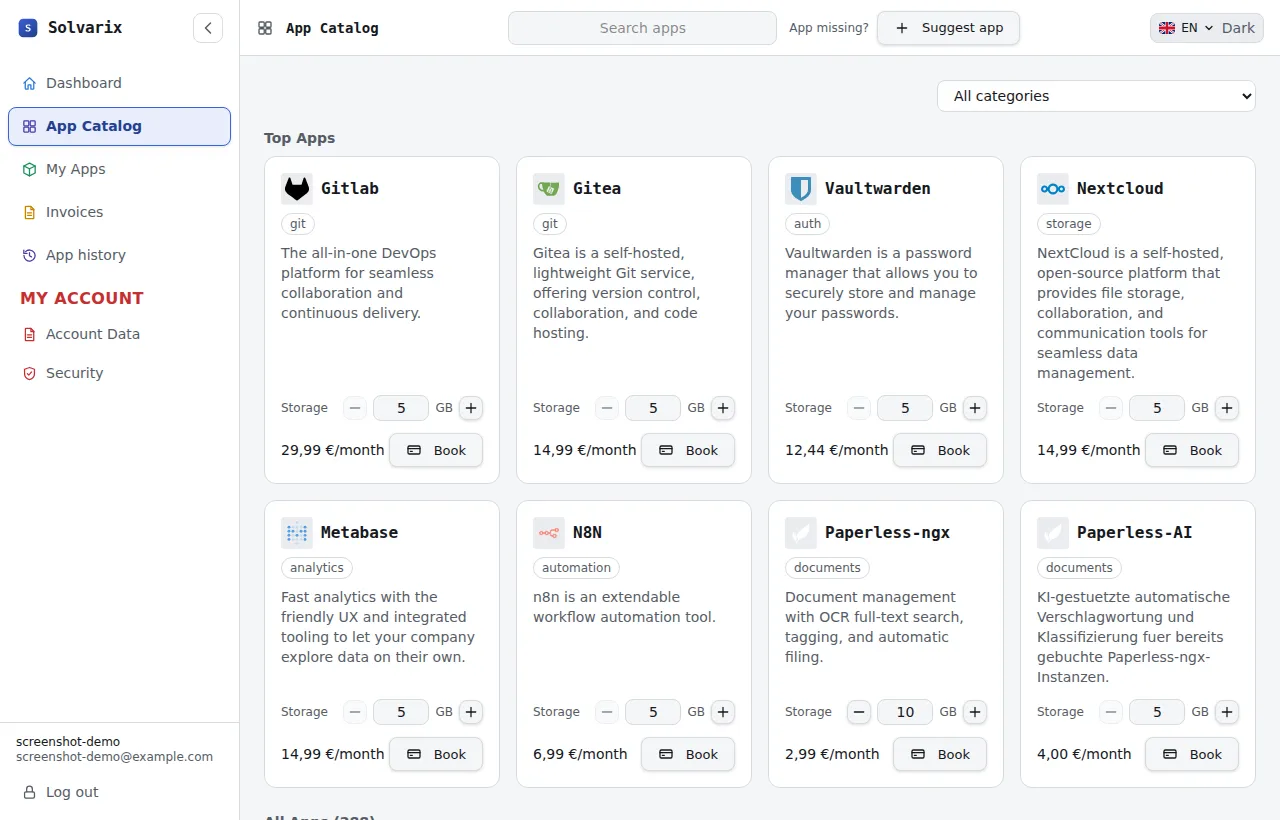The height and width of the screenshot is (820, 1280).
Task: Click the automation tag on N8N
Action: 576,568
